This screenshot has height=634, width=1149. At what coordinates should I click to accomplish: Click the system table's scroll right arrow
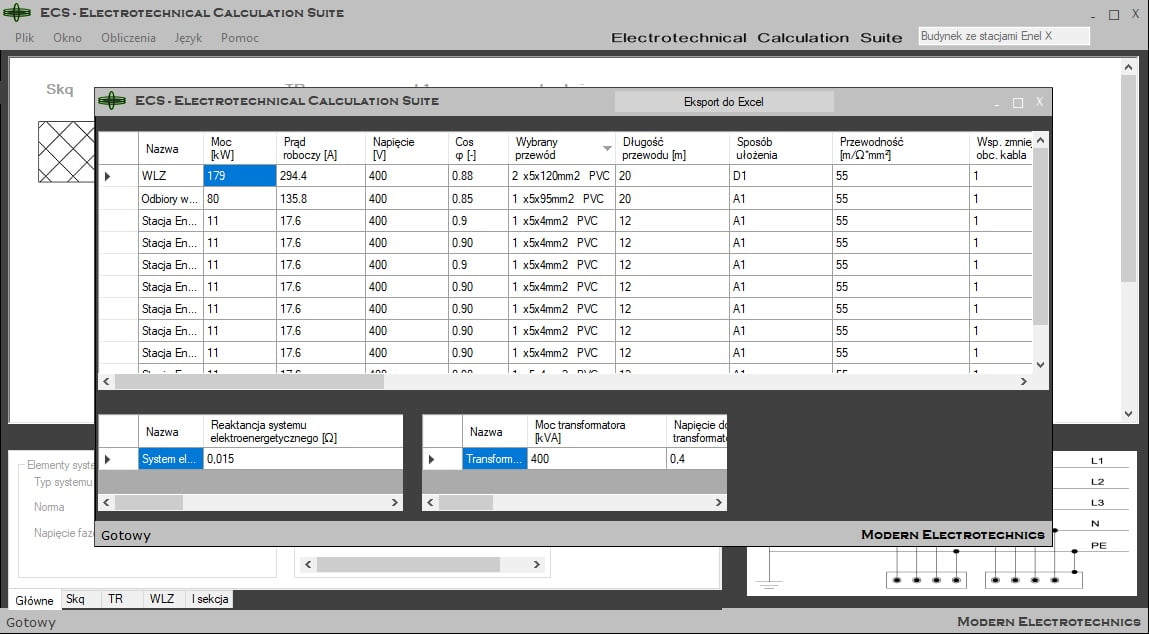coord(395,503)
